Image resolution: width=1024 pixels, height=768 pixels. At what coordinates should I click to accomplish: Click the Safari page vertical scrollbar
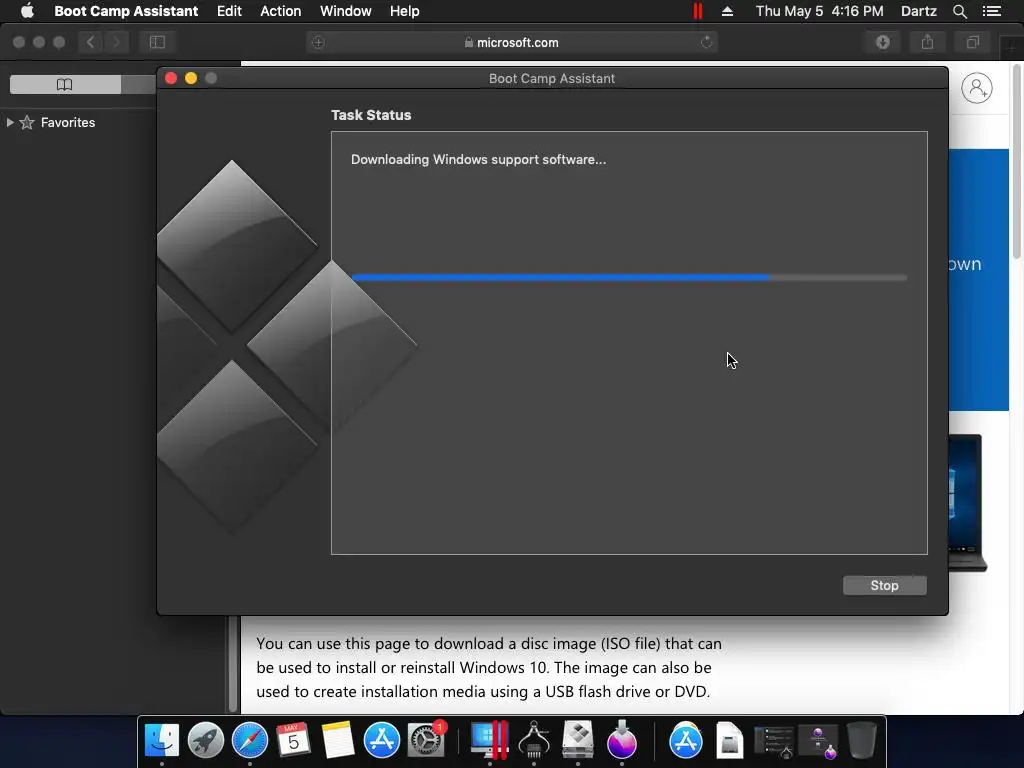tap(1017, 161)
